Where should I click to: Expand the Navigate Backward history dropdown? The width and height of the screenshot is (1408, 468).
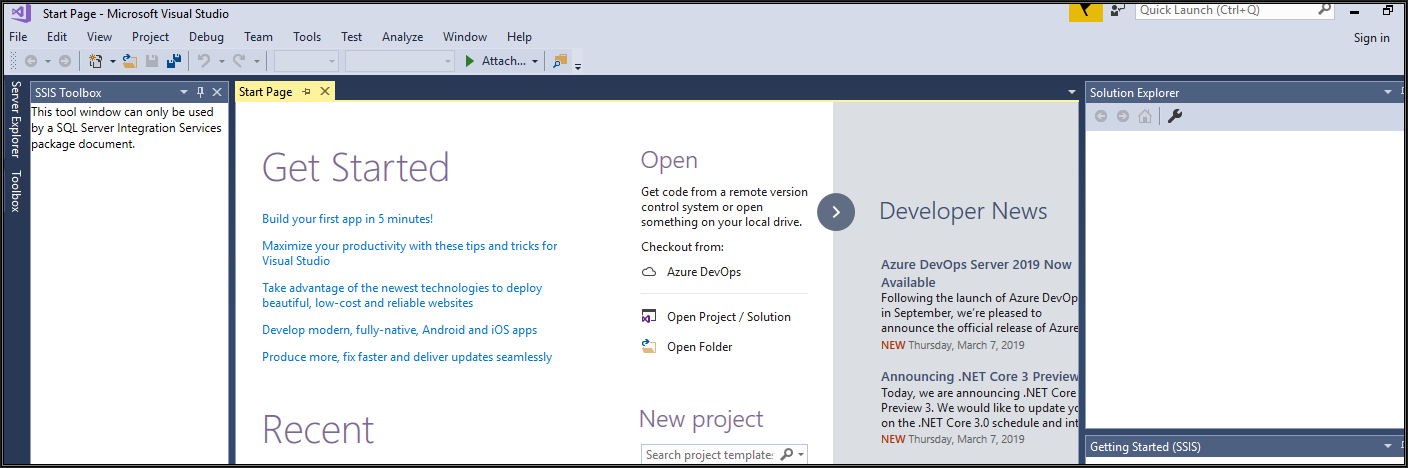(47, 61)
